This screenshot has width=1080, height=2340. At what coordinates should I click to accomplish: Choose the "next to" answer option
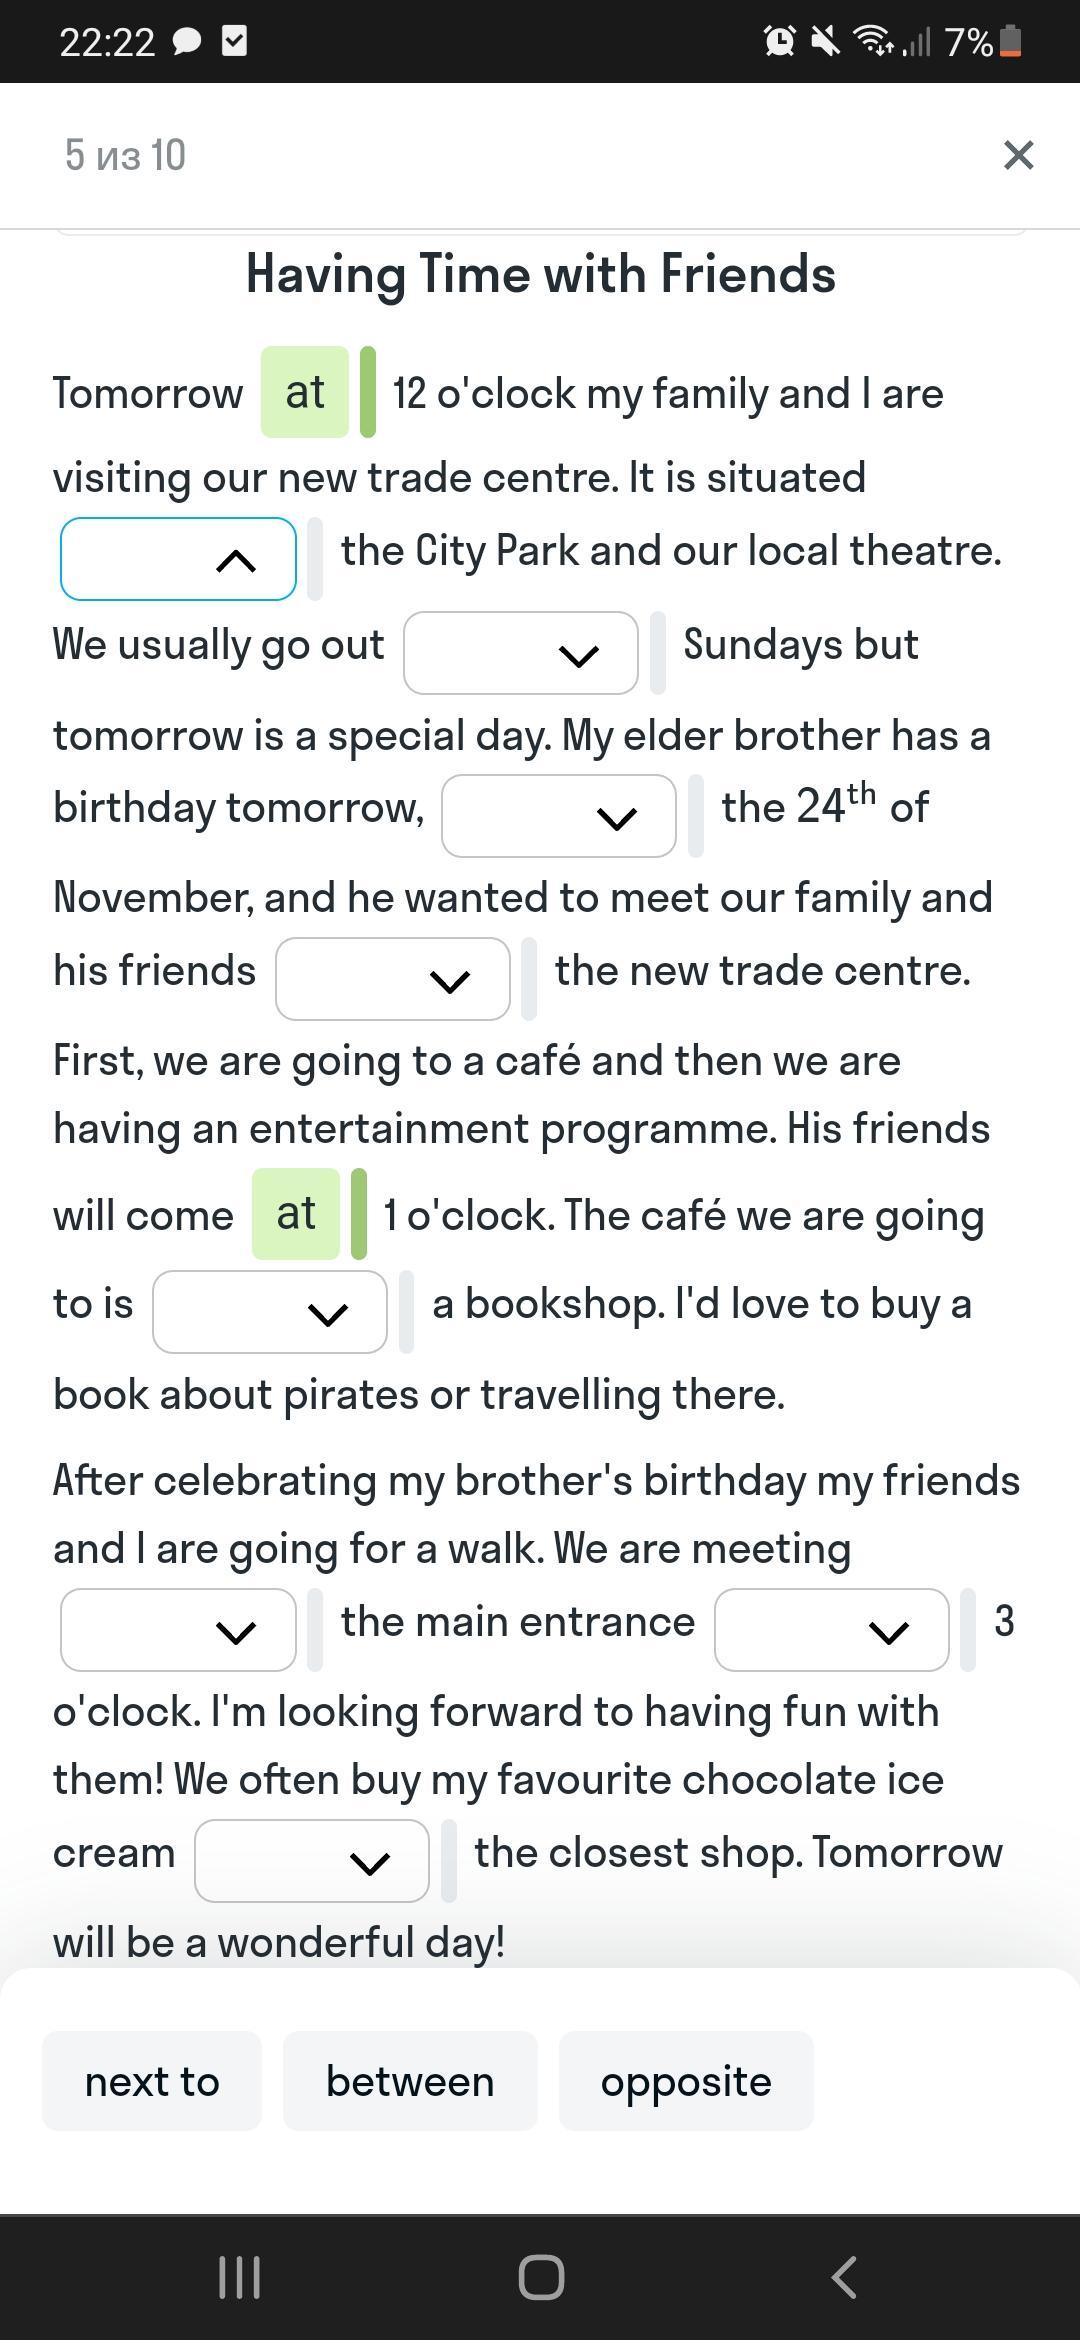(152, 2081)
